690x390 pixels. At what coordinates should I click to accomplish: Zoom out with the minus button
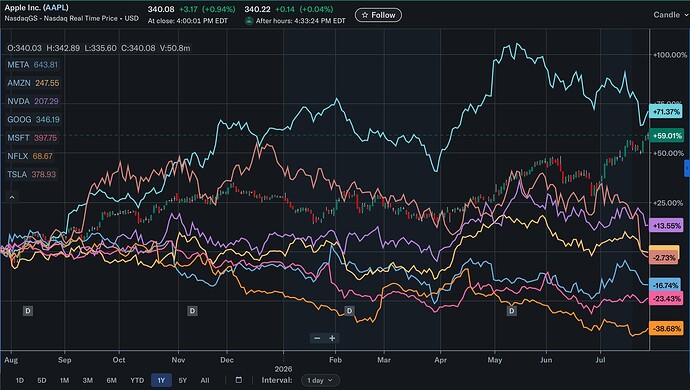tap(317, 338)
